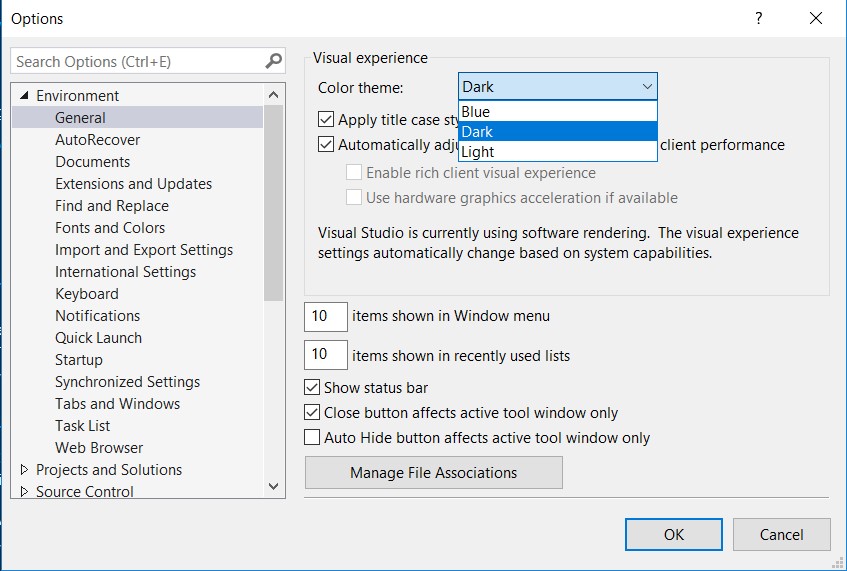
Task: Choose Dark from the theme list
Action: (557, 131)
